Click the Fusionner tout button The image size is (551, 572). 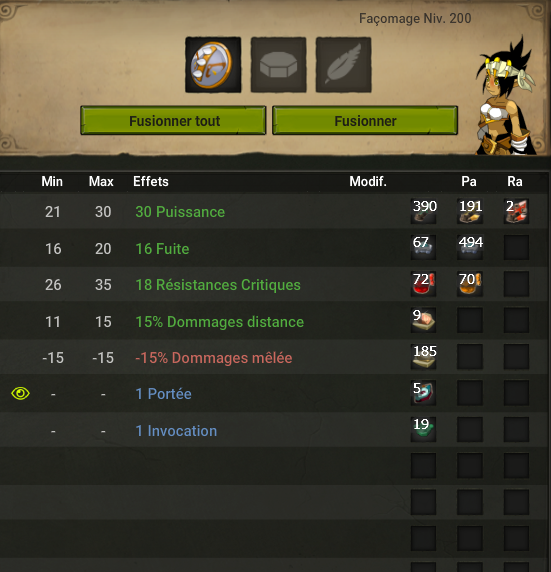click(x=173, y=120)
